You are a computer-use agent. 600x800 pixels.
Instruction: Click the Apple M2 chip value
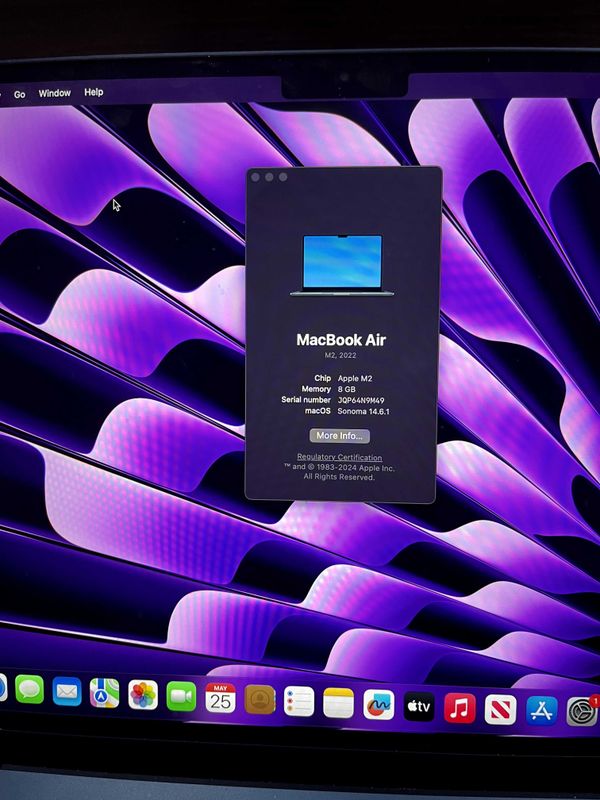tap(355, 379)
